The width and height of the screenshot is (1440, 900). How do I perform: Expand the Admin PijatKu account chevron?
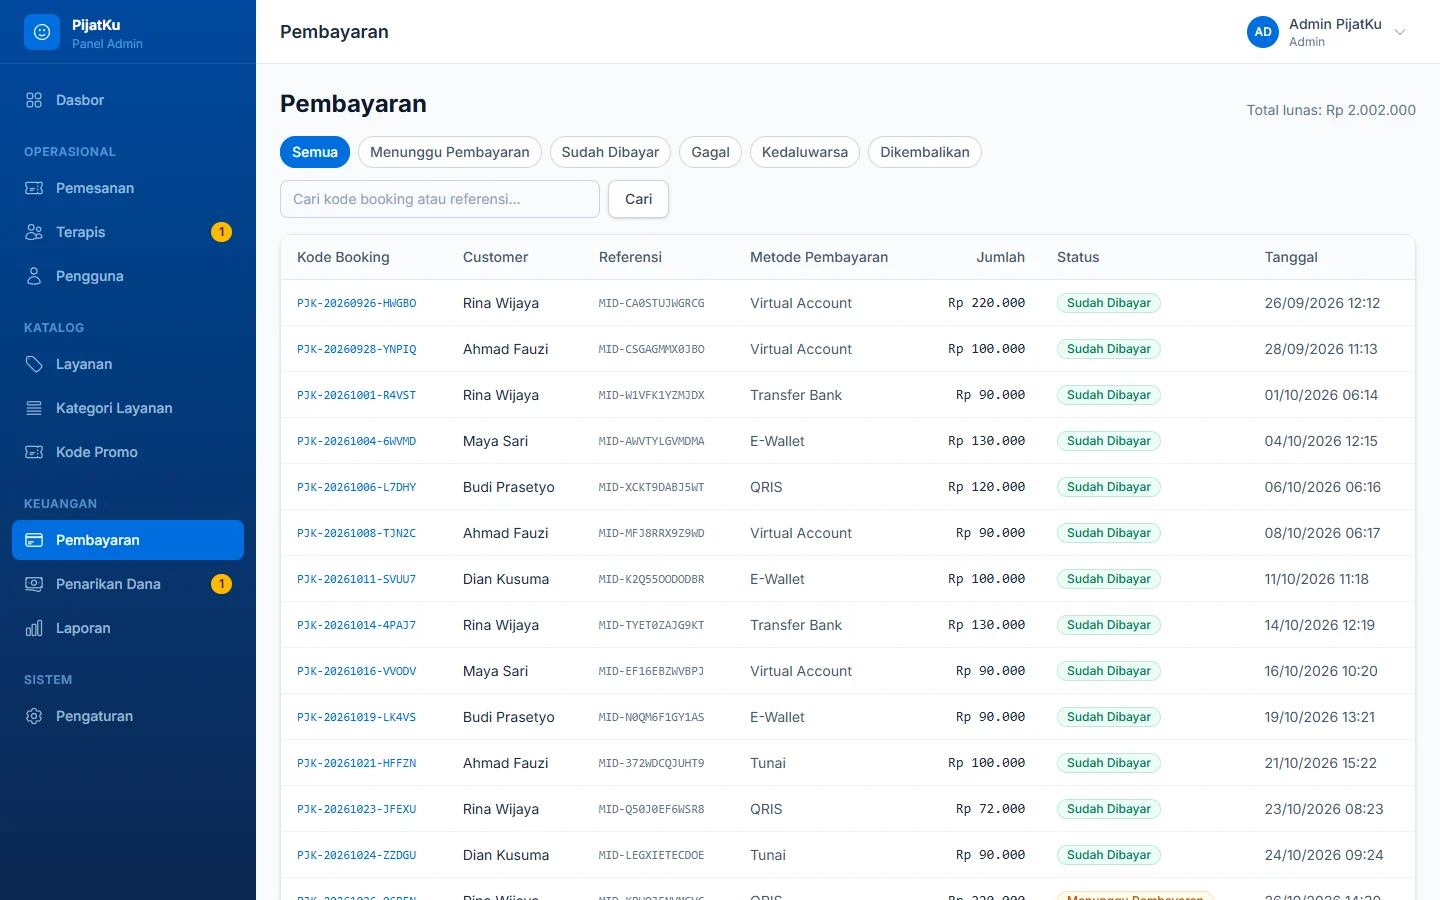coord(1400,32)
